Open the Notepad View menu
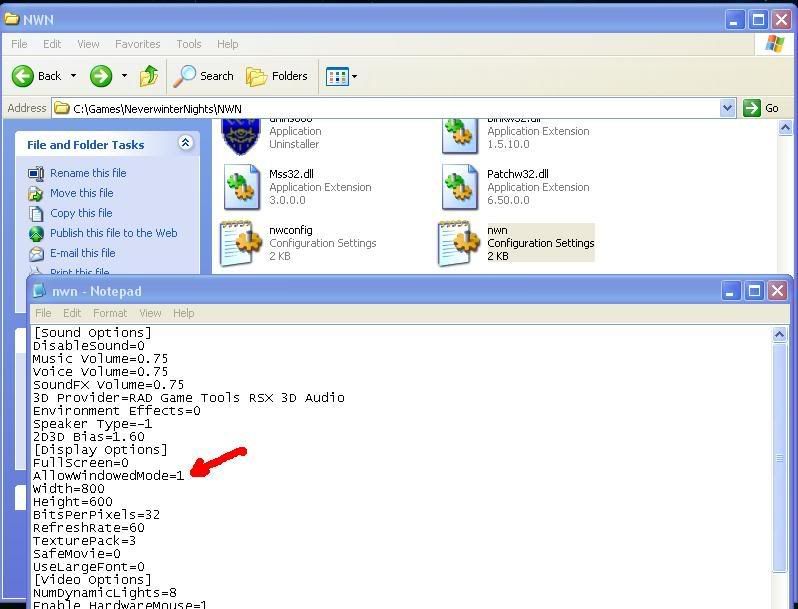The width and height of the screenshot is (798, 609). tap(150, 313)
